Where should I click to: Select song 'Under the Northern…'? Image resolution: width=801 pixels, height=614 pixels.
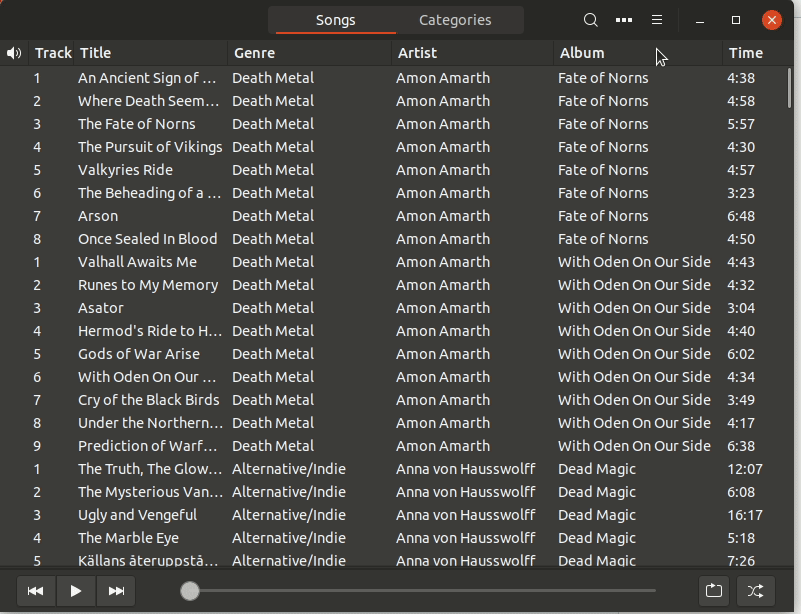pyautogui.click(x=151, y=423)
